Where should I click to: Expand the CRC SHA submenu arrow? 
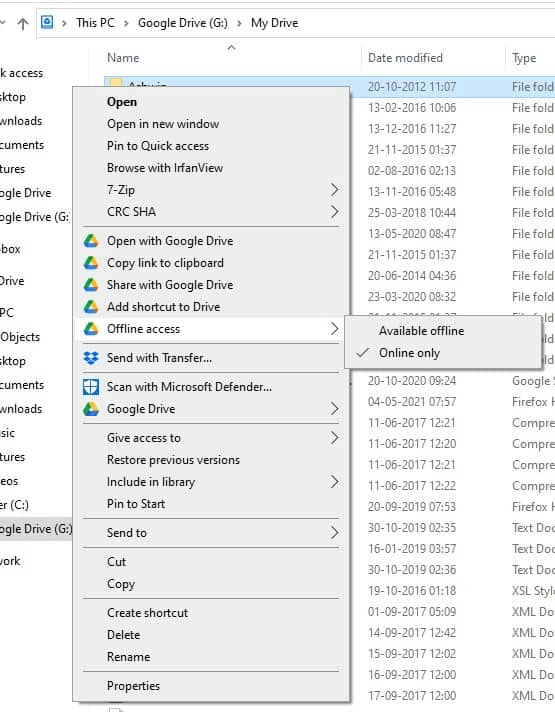coord(334,212)
